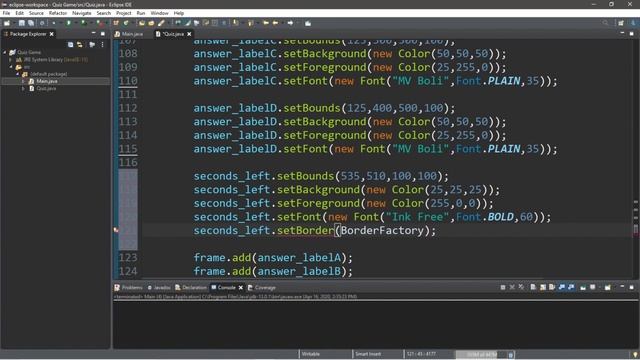Click Remove Launch in Console toolbar
640x360 pixels.
coord(512,287)
